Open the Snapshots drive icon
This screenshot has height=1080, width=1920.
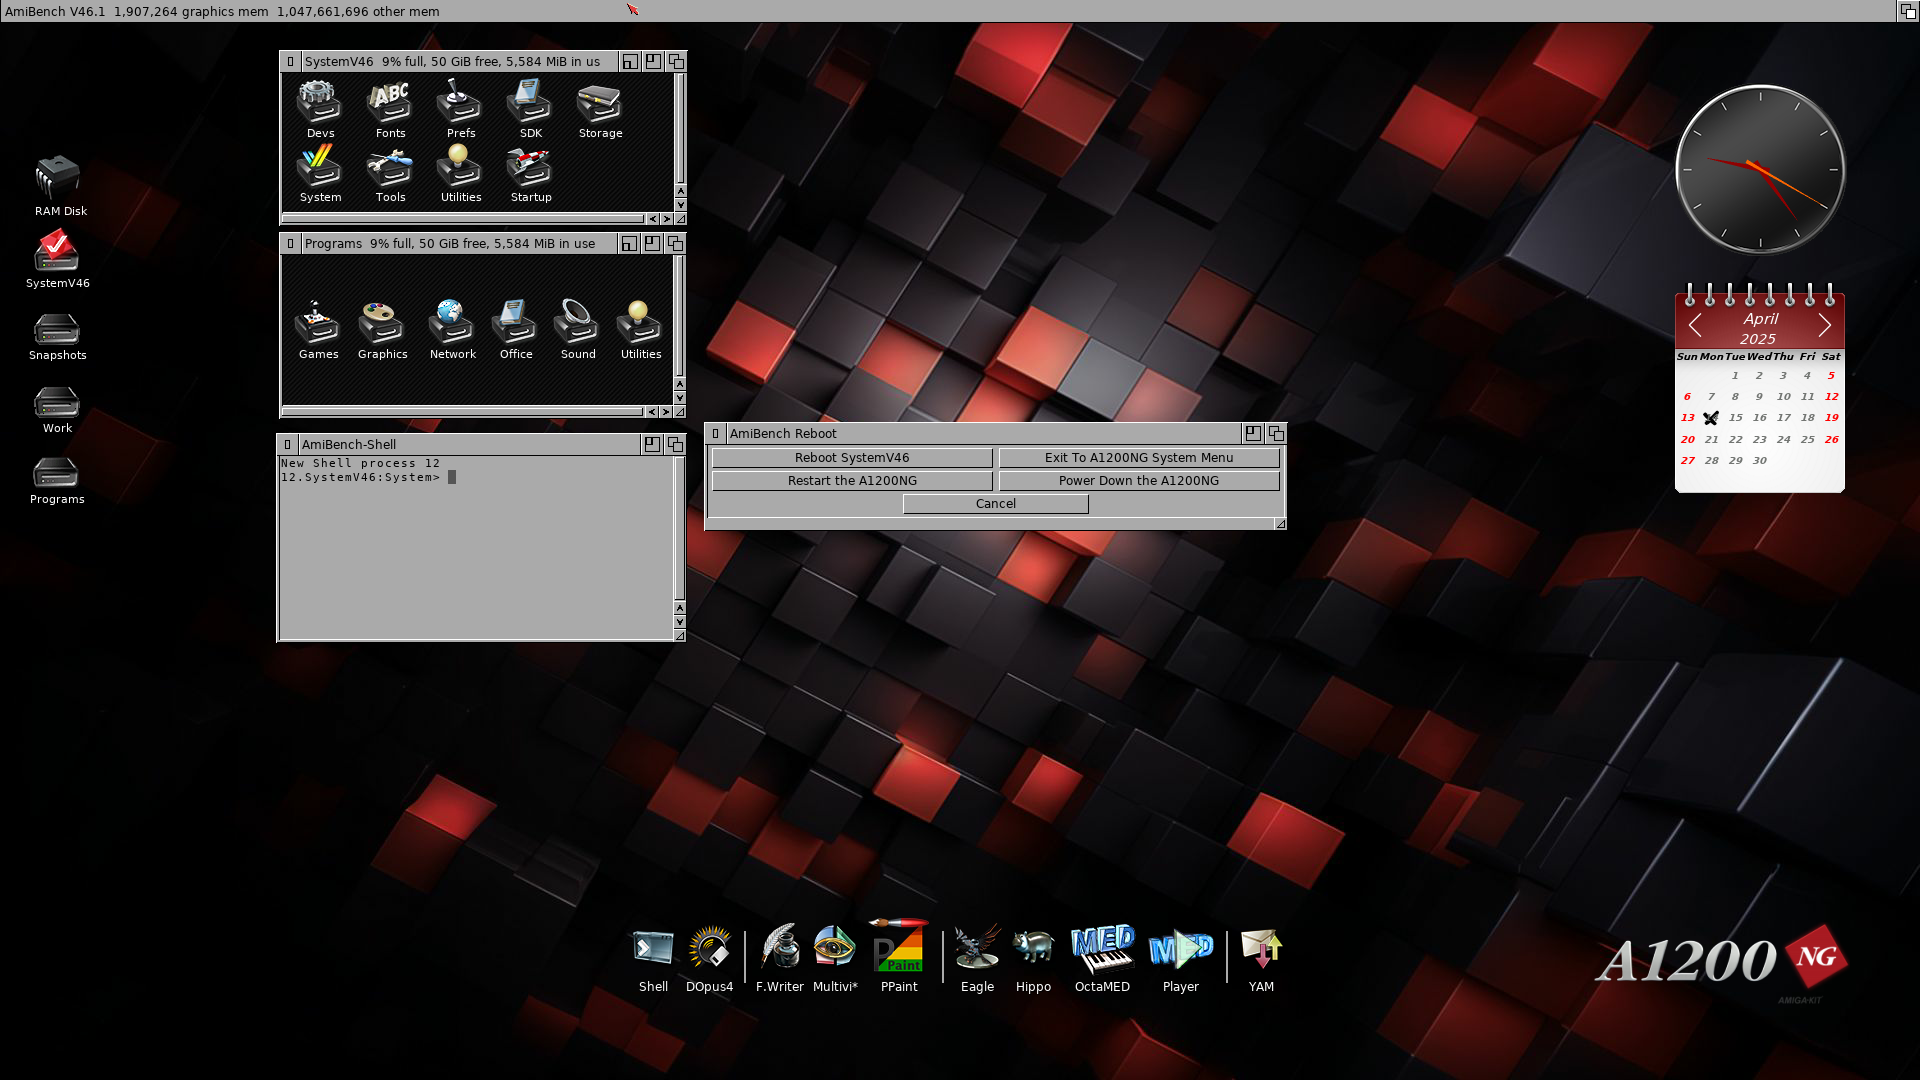pyautogui.click(x=57, y=331)
